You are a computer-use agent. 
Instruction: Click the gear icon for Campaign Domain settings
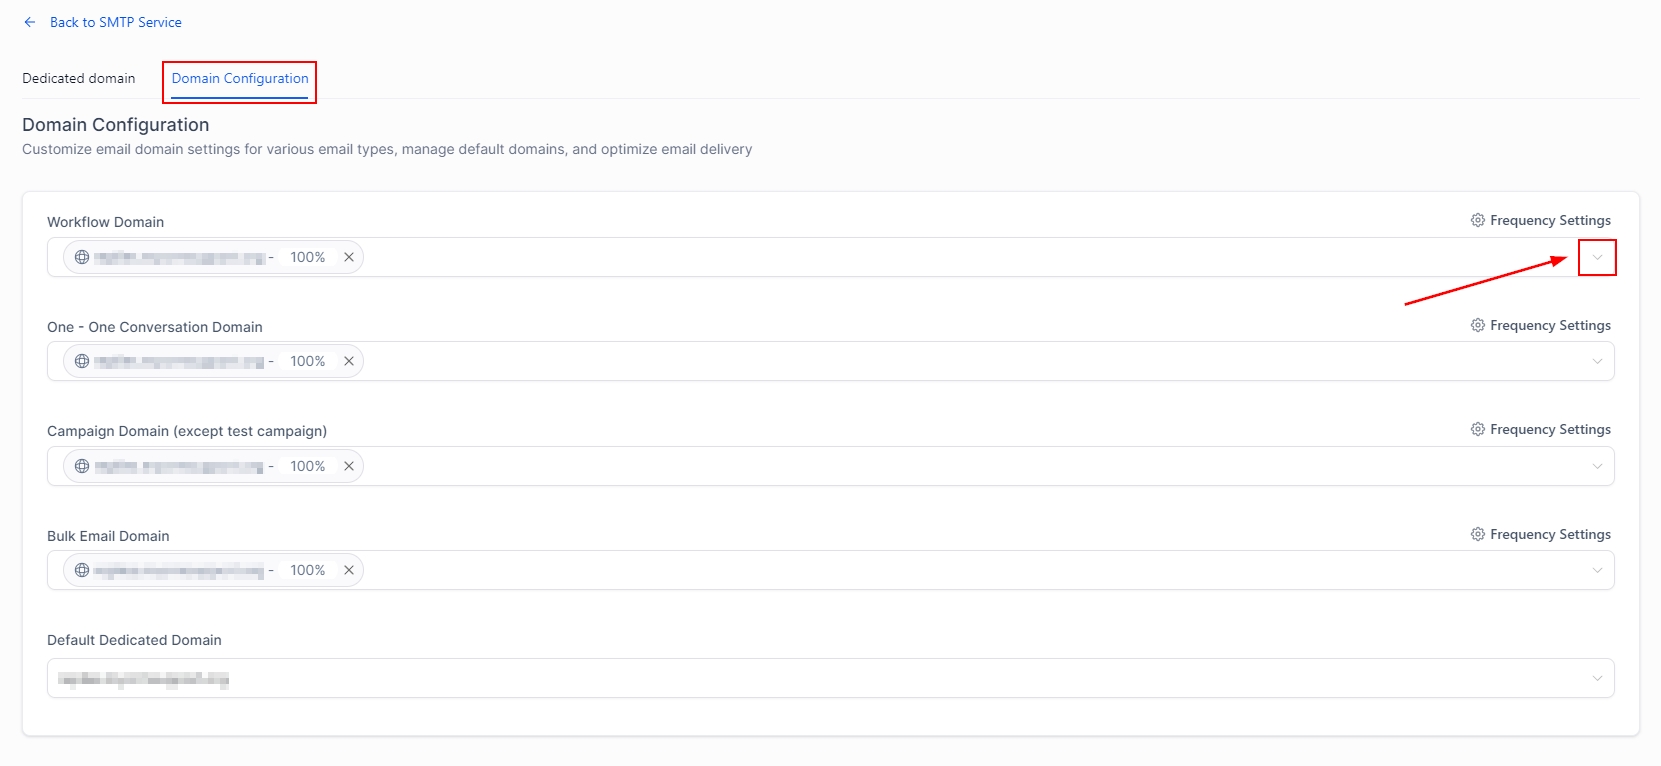(1478, 429)
